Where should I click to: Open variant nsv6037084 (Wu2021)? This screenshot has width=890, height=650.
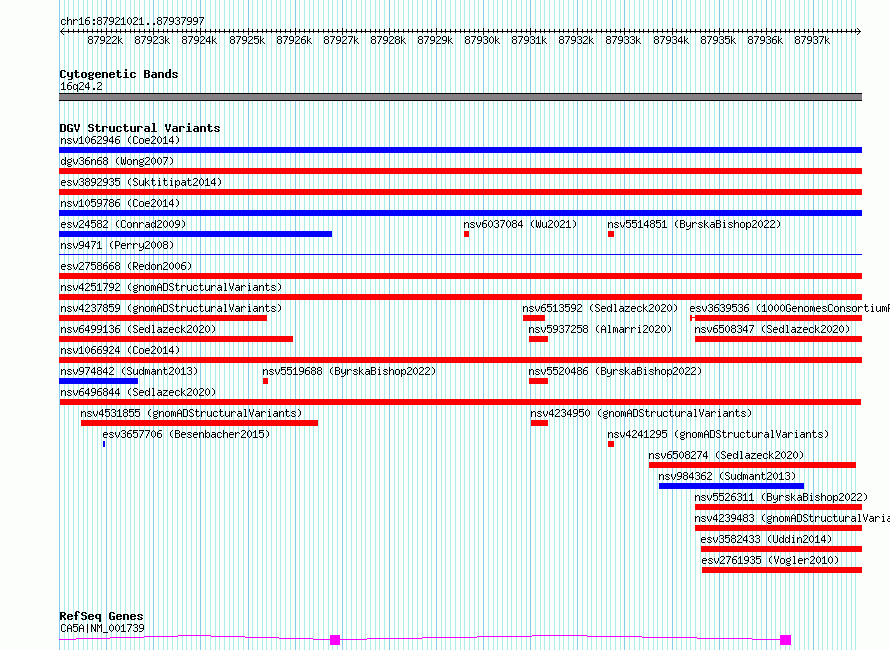(x=520, y=224)
